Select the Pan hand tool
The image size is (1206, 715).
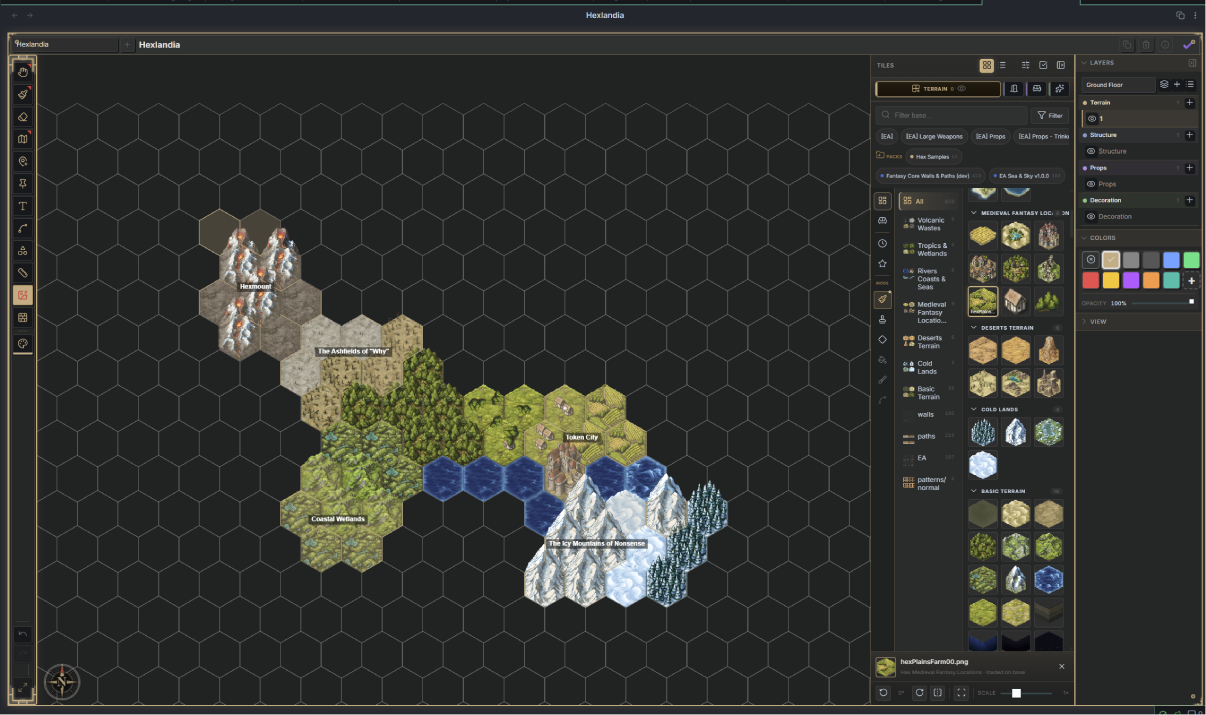(x=23, y=71)
